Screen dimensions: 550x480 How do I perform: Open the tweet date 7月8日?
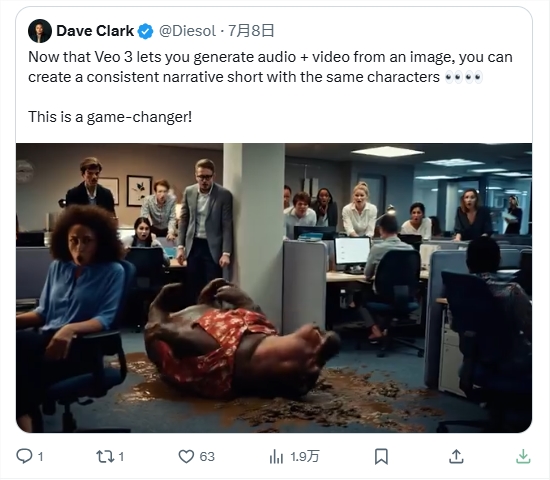click(x=251, y=31)
